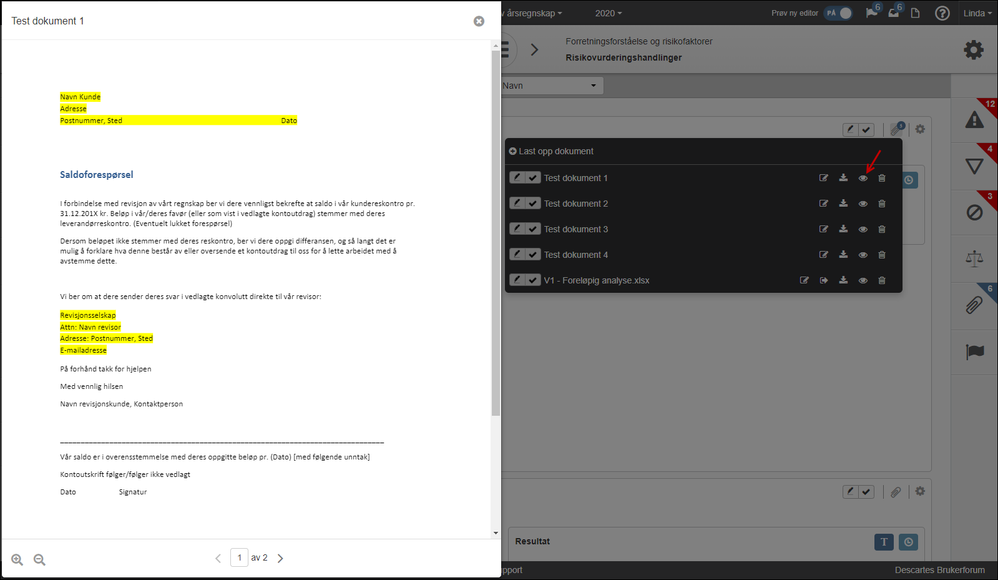Open the årsregnskap dropdown in top bar
The image size is (998, 580).
click(532, 13)
